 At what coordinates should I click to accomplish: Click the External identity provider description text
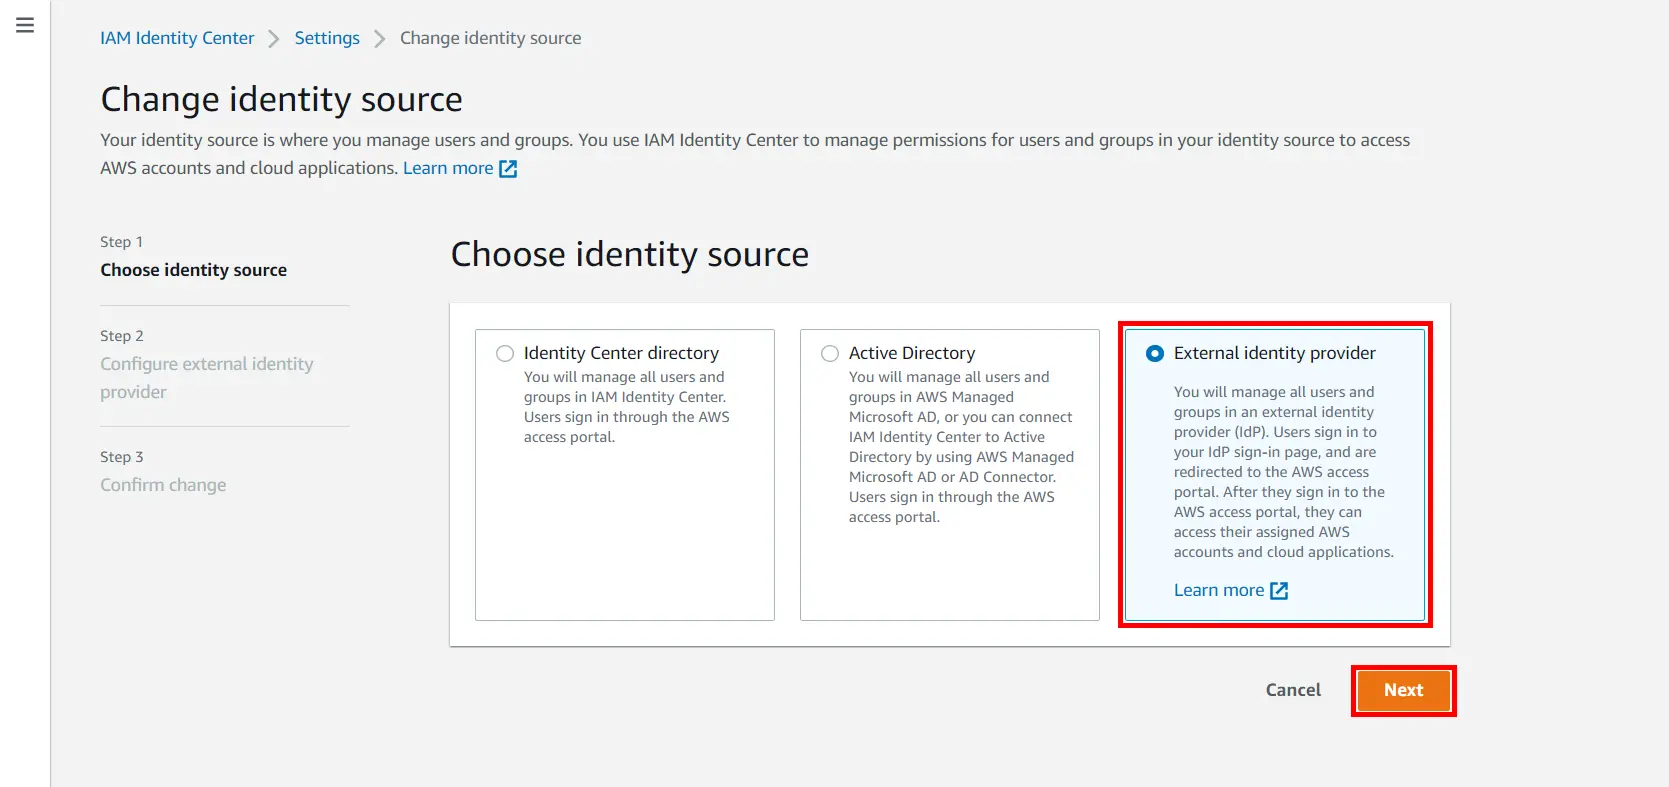1284,472
